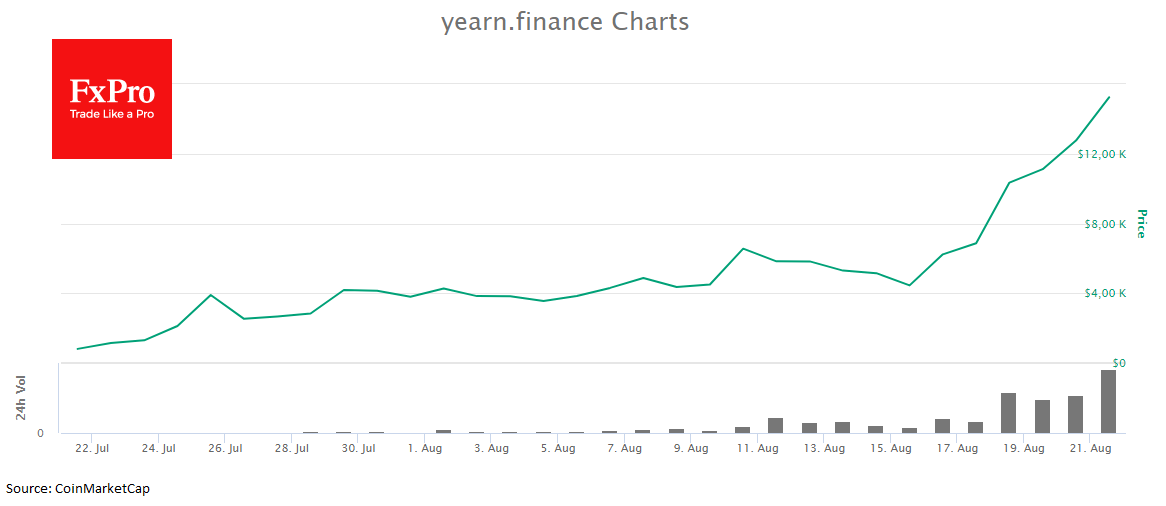Click the Source: CoinMarketCap text
Screen dimensions: 1166x506
78,489
